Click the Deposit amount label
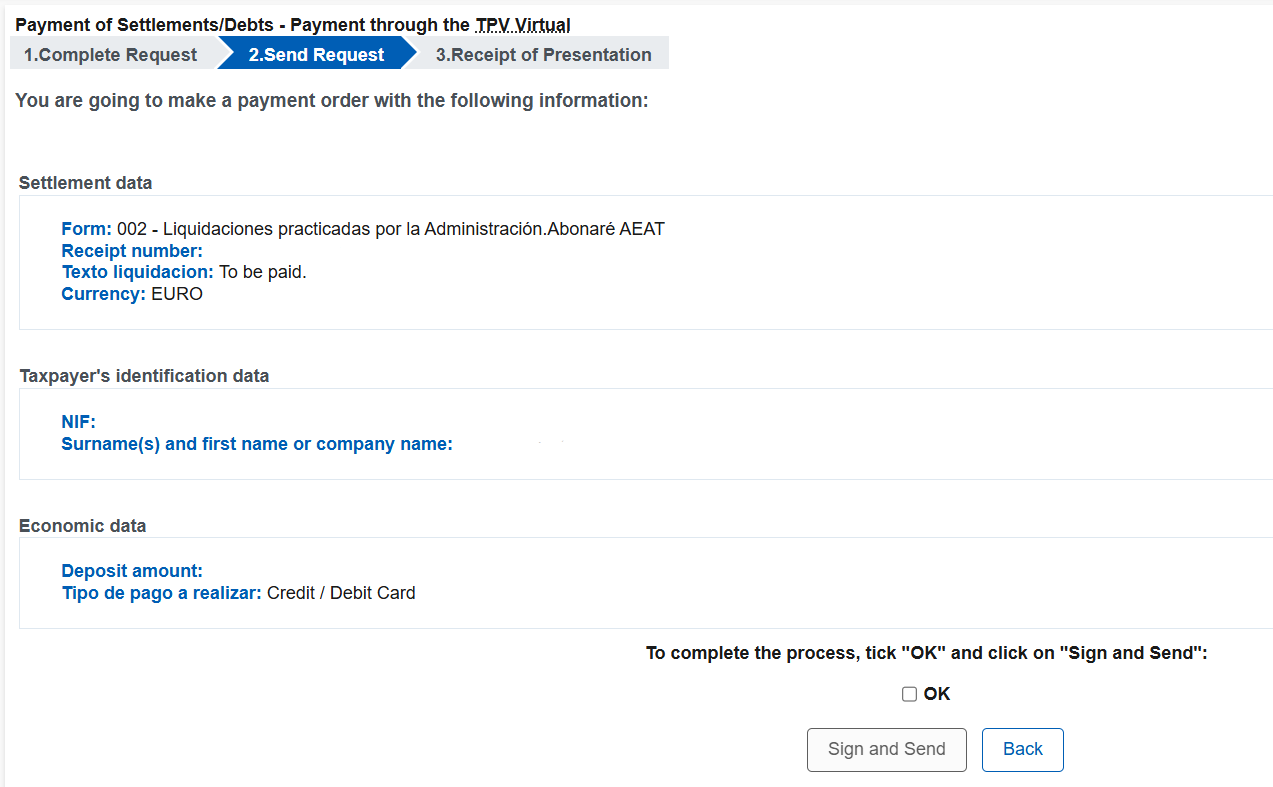 tap(131, 570)
